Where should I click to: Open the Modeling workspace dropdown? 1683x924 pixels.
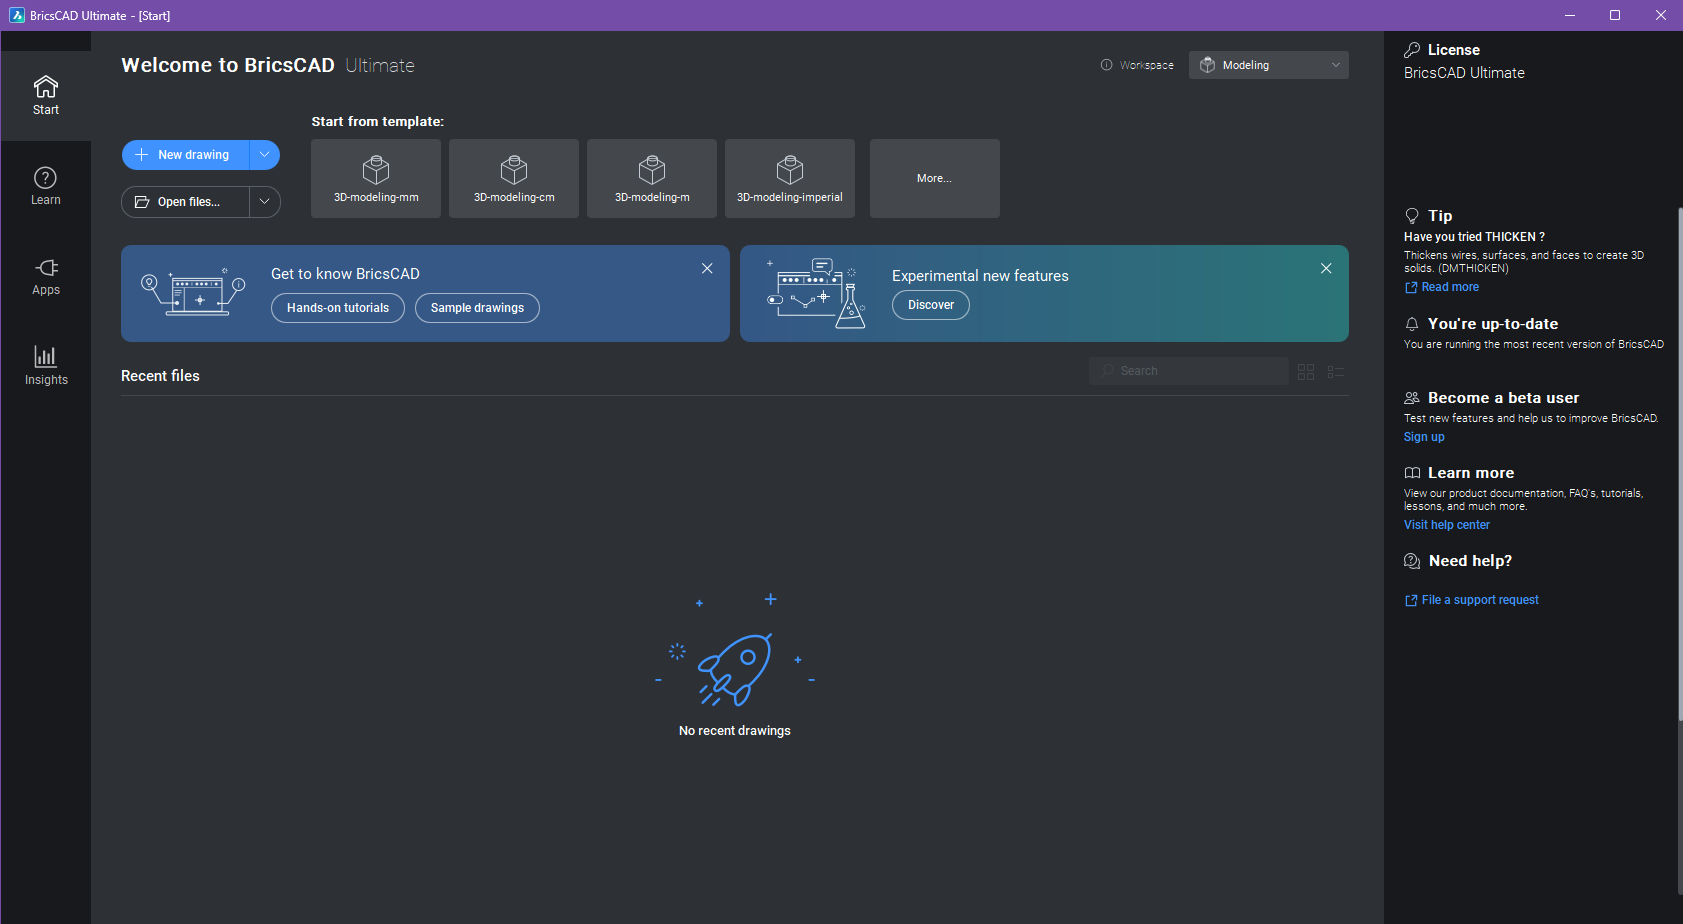tap(1269, 65)
